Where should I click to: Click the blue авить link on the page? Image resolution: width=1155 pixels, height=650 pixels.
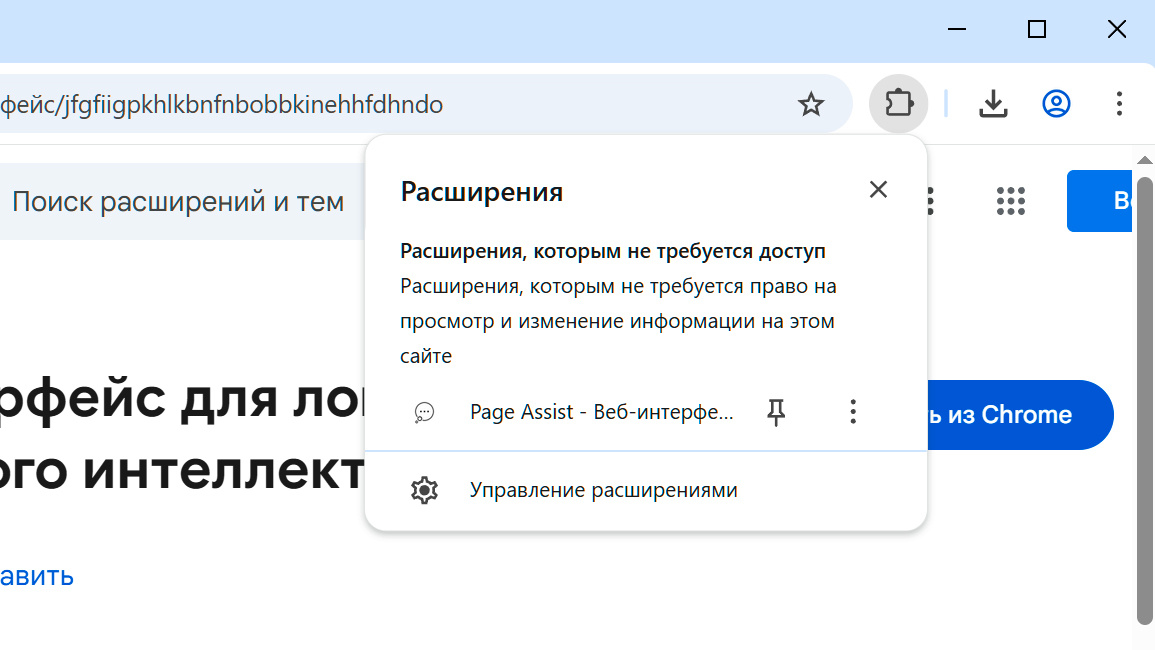click(37, 576)
